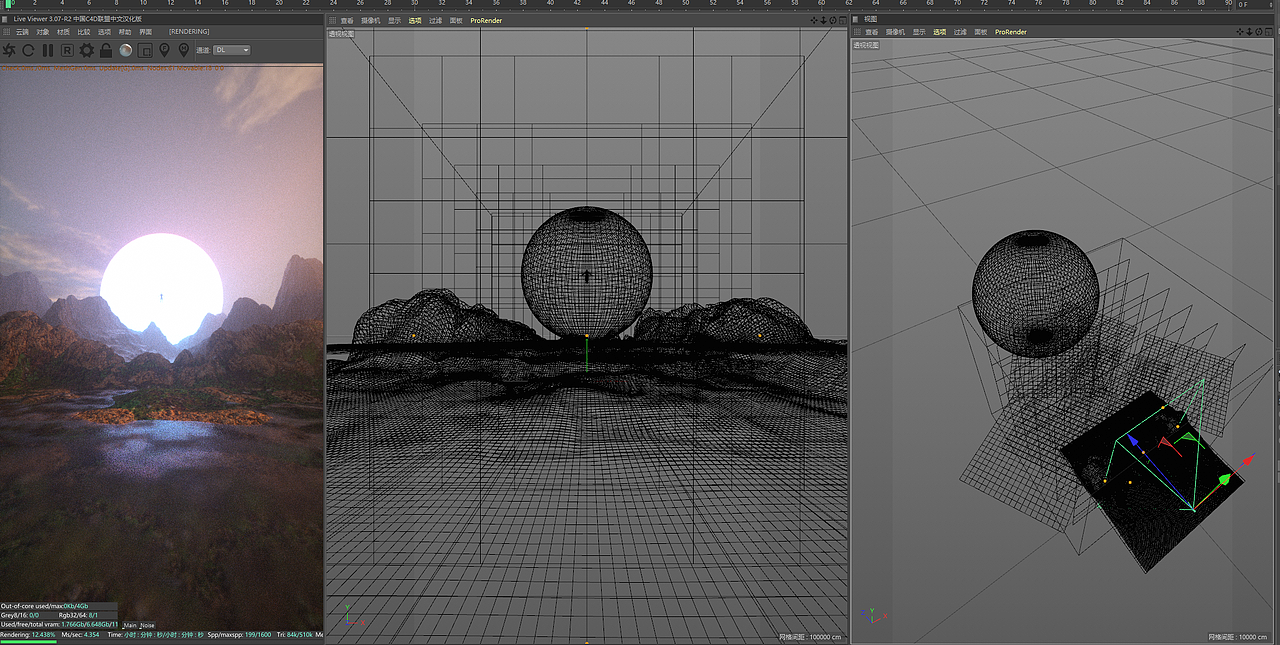This screenshot has height=645, width=1280.
Task: Open 摄像机 menu in center viewport
Action: coord(370,20)
